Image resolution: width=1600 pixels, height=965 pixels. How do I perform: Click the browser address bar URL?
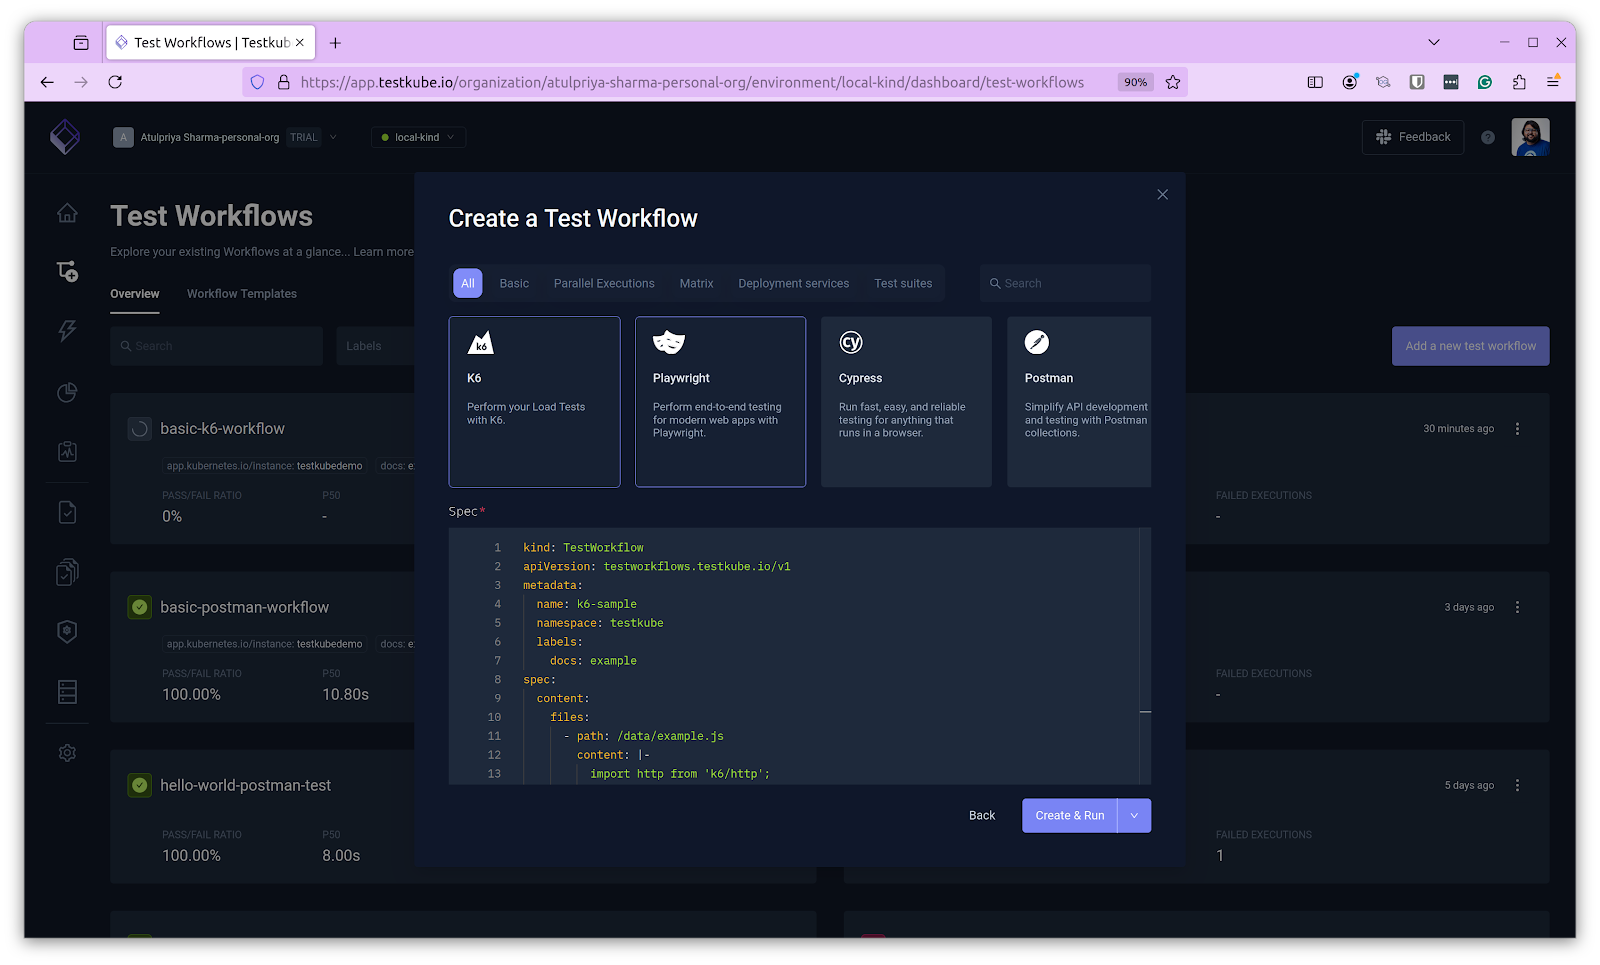click(692, 82)
